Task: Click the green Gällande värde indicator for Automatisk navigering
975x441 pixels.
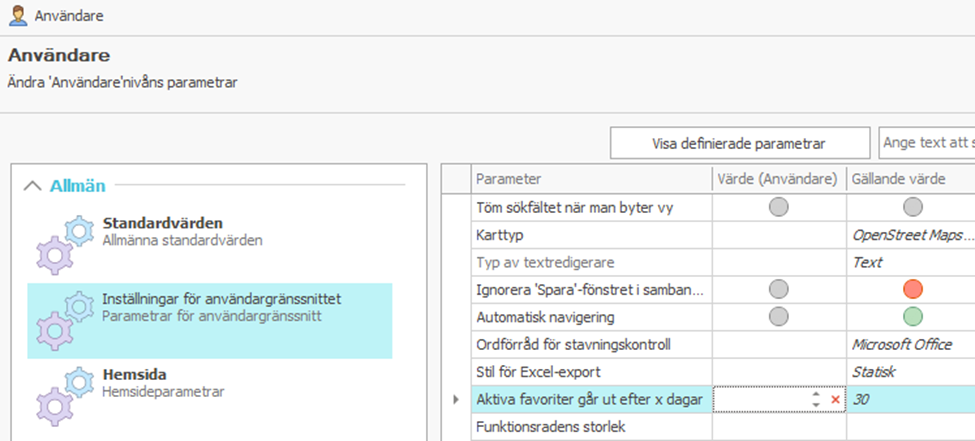Action: tap(911, 317)
